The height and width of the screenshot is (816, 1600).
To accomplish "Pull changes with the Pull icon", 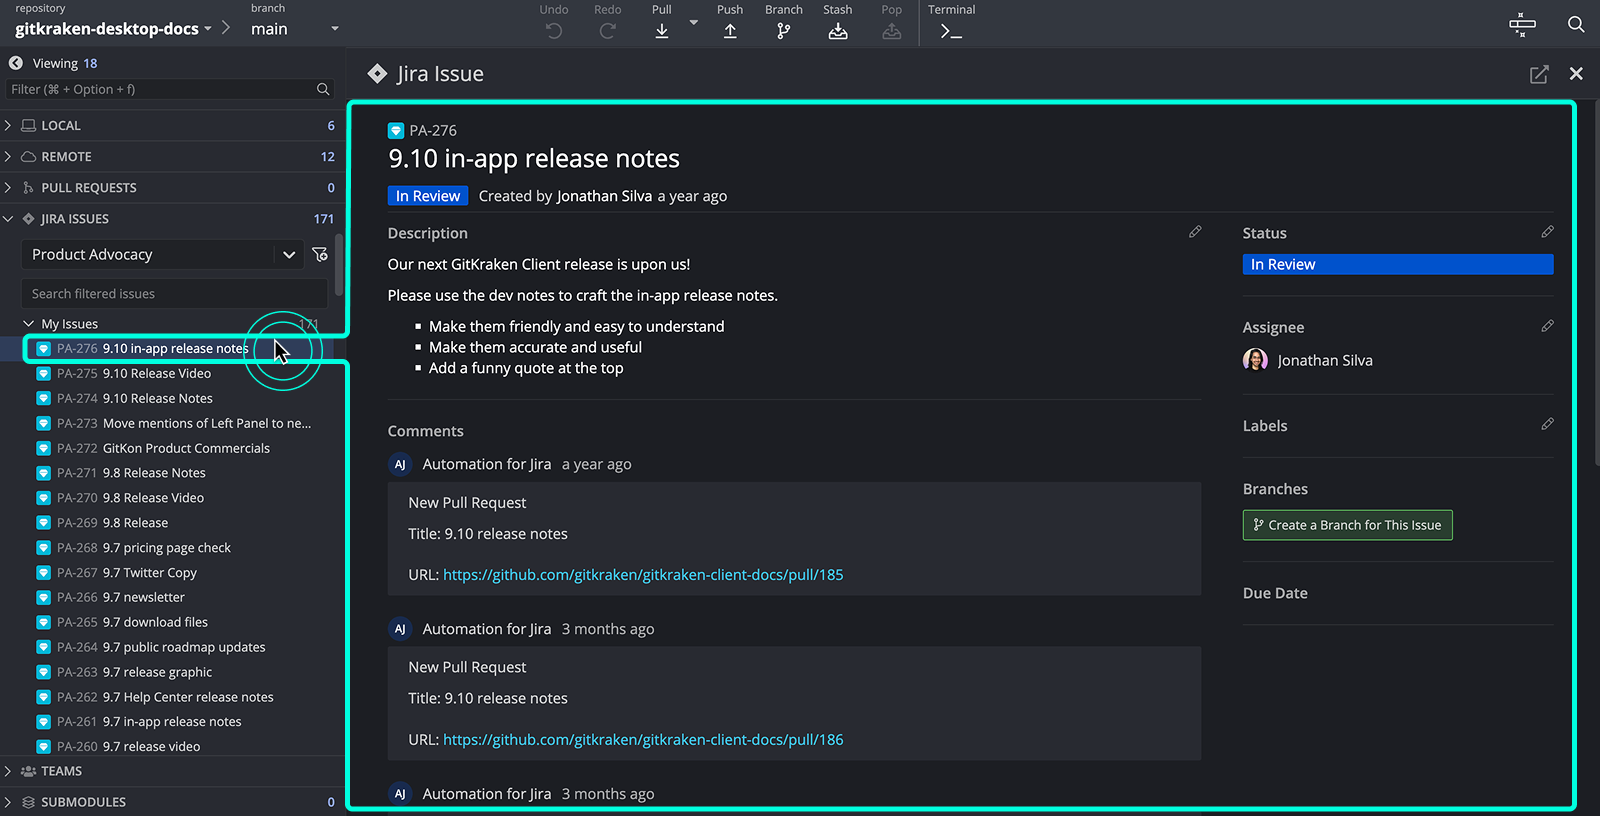I will (662, 31).
